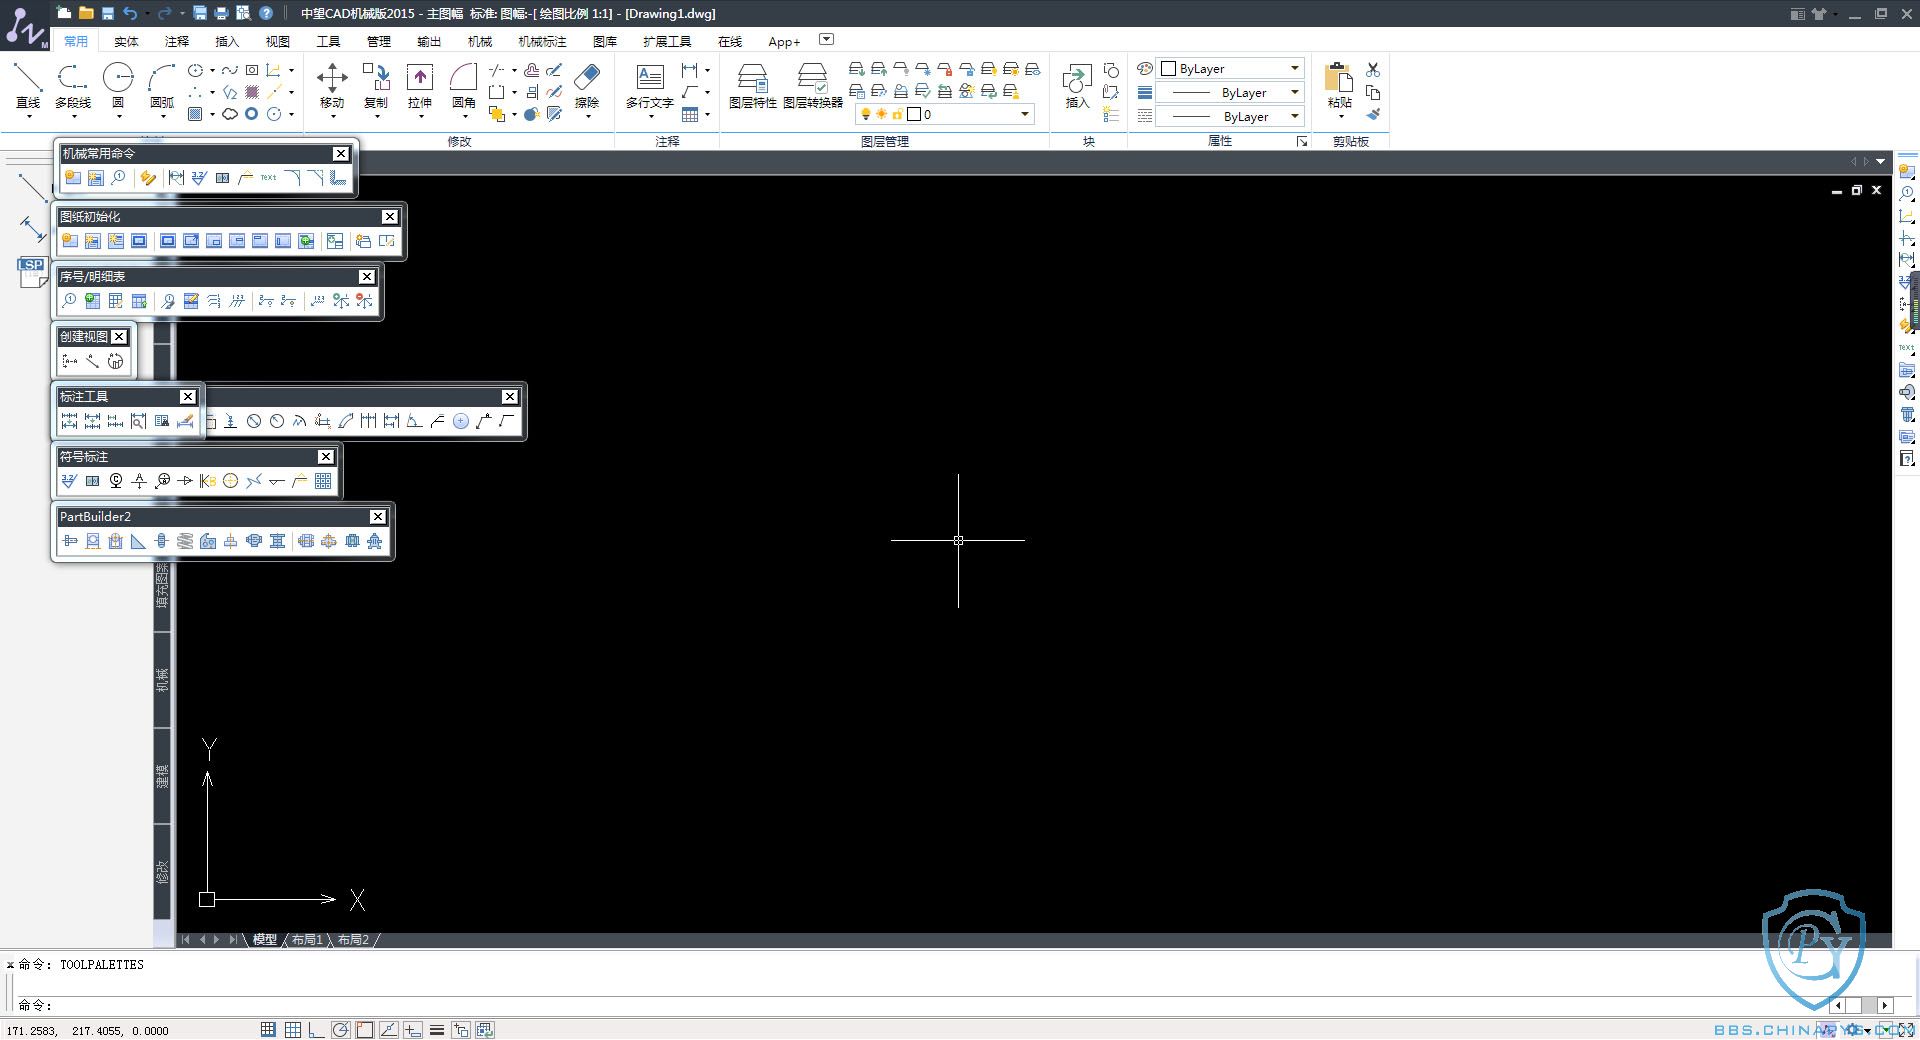1920x1040 pixels.
Task: Toggle Grid display in status bar
Action: 293,1029
